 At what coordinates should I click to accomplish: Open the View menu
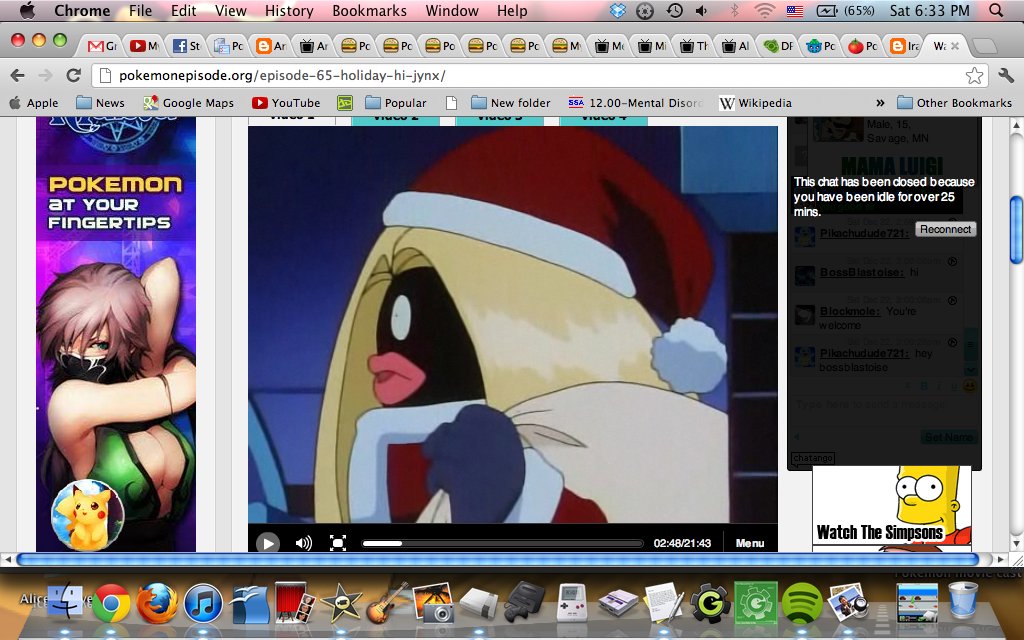231,10
